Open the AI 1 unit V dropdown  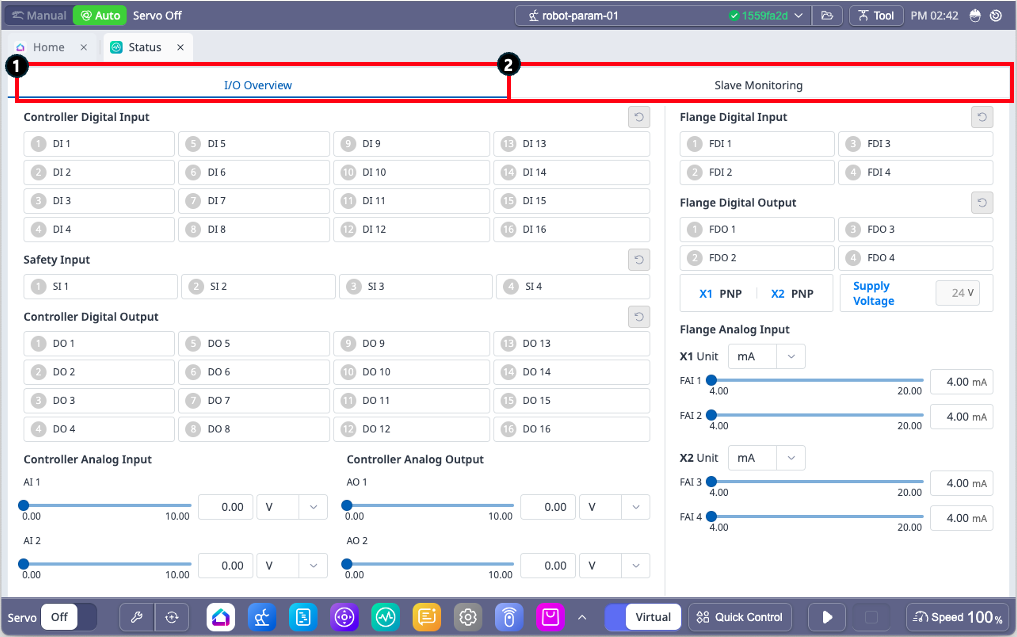tap(292, 507)
